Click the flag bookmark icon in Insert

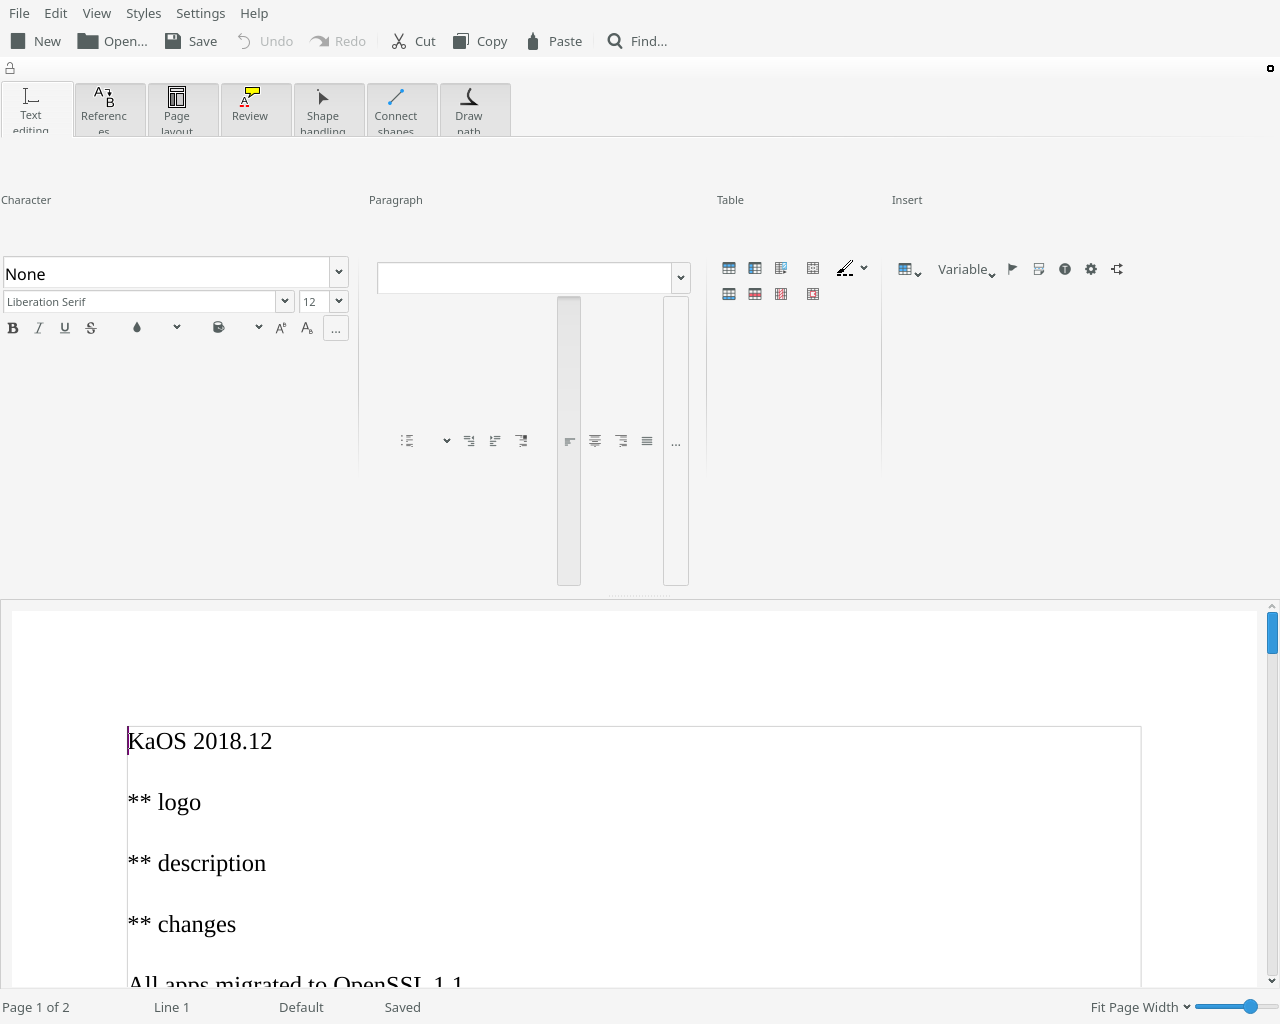pos(1013,269)
